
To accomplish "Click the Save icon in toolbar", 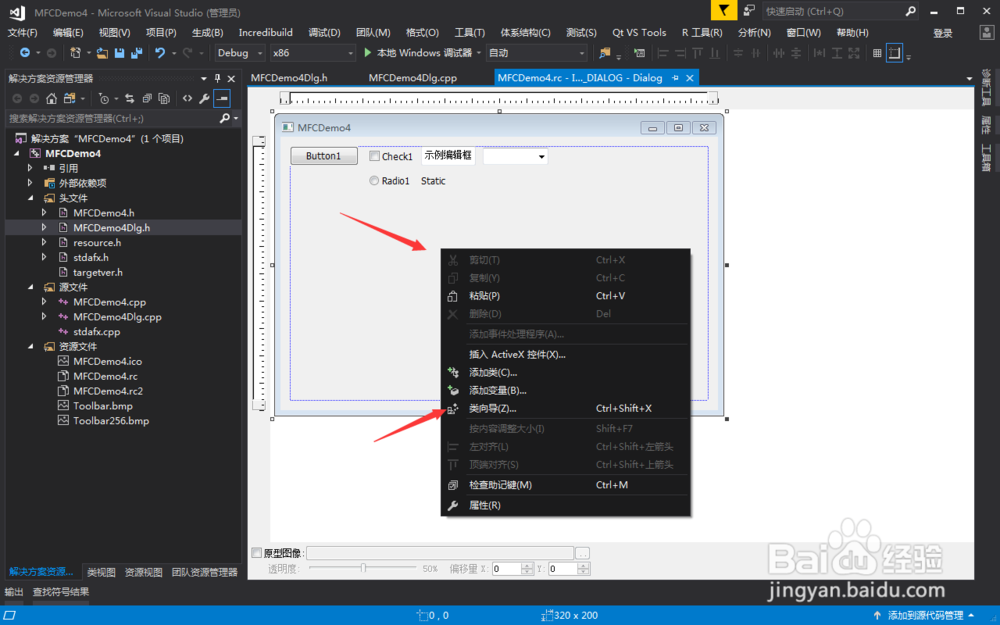I will pyautogui.click(x=119, y=53).
